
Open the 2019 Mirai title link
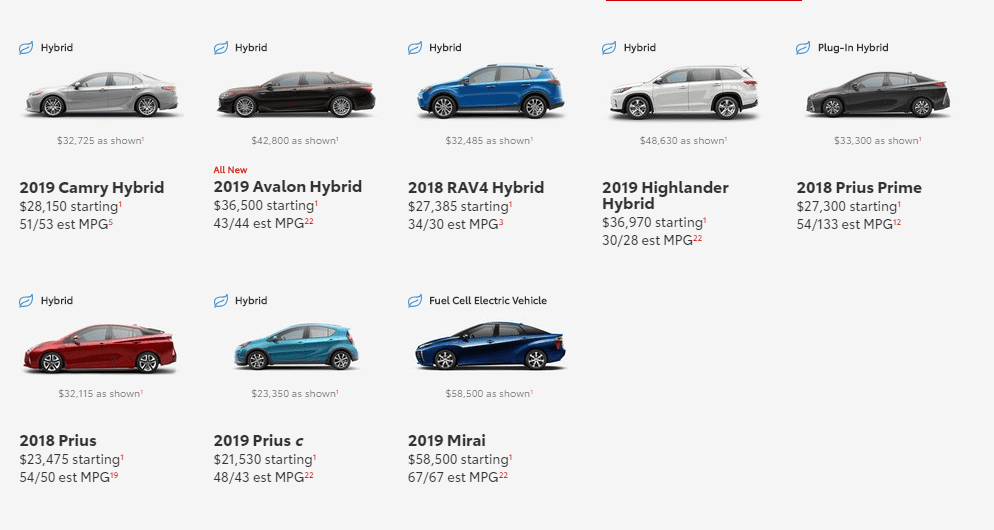click(x=447, y=441)
